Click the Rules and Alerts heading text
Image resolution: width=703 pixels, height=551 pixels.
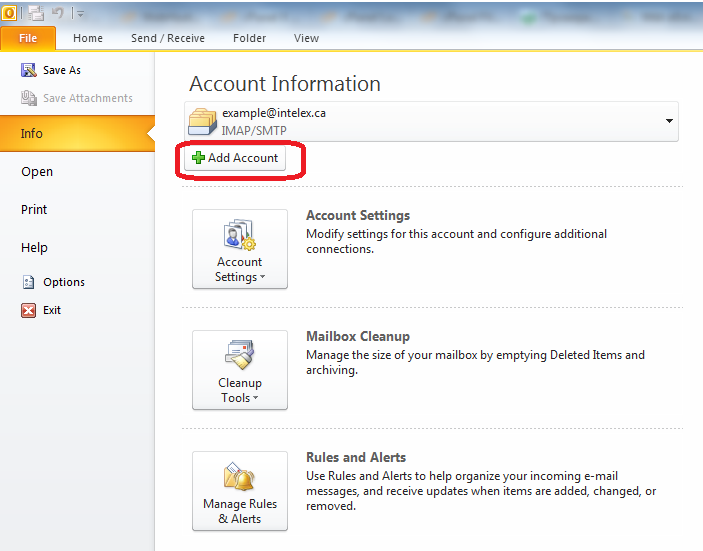pyautogui.click(x=356, y=457)
